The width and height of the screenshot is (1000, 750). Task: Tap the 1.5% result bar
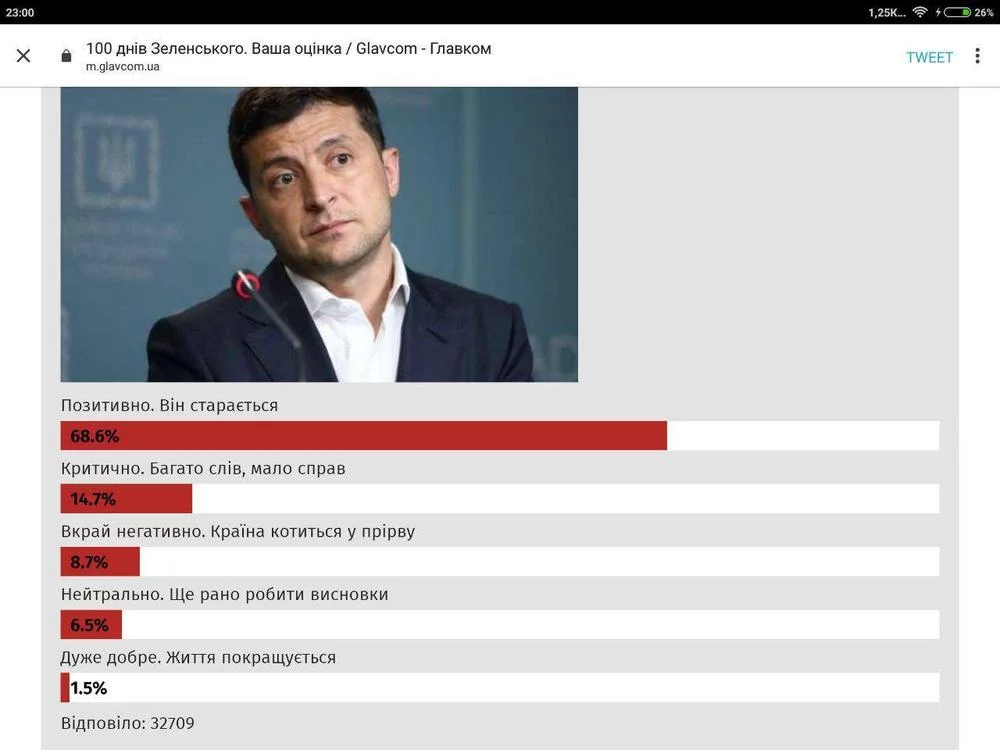point(66,688)
